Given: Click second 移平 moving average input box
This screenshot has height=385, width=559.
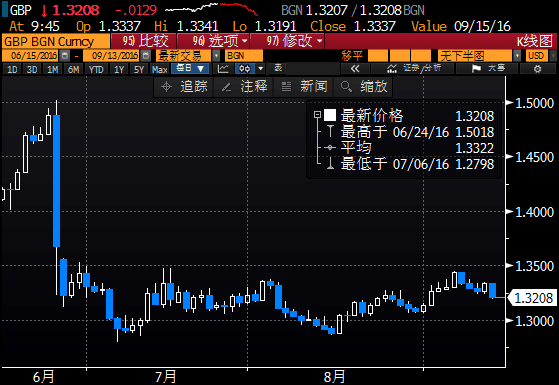Looking at the screenshot, I should (399, 56).
